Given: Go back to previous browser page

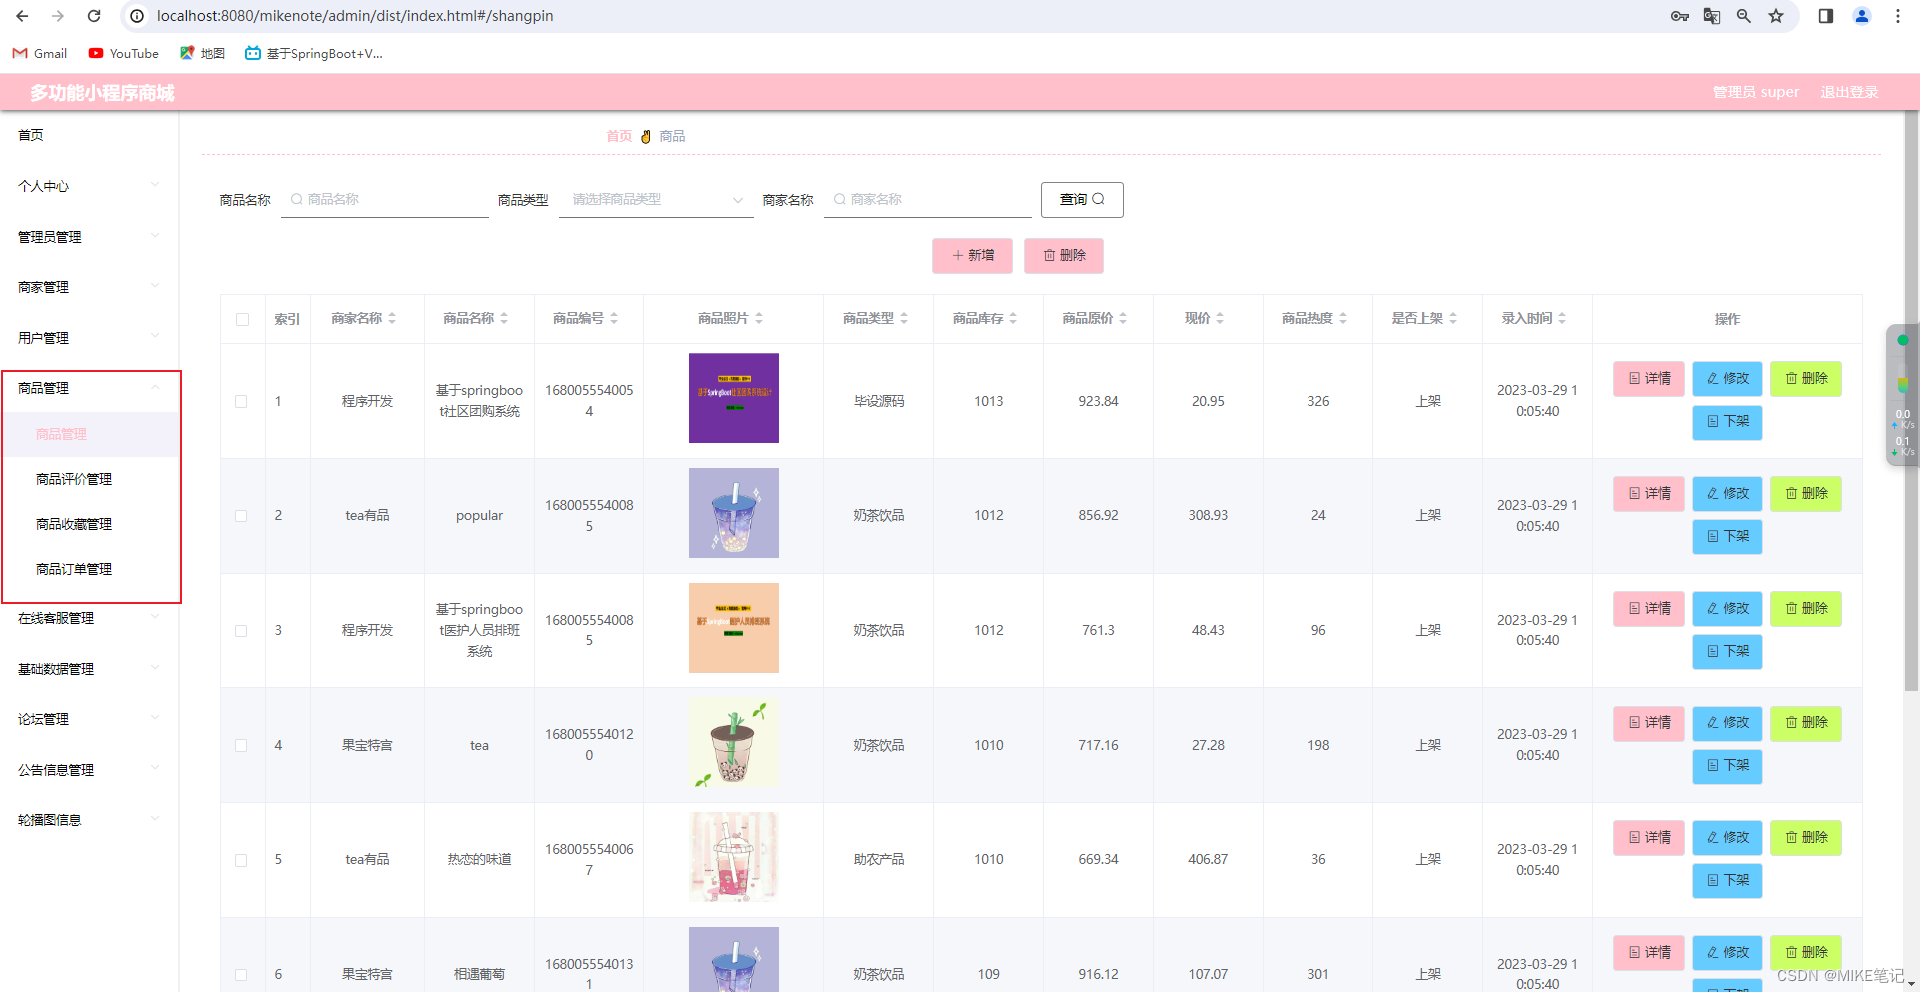Looking at the screenshot, I should coord(22,16).
